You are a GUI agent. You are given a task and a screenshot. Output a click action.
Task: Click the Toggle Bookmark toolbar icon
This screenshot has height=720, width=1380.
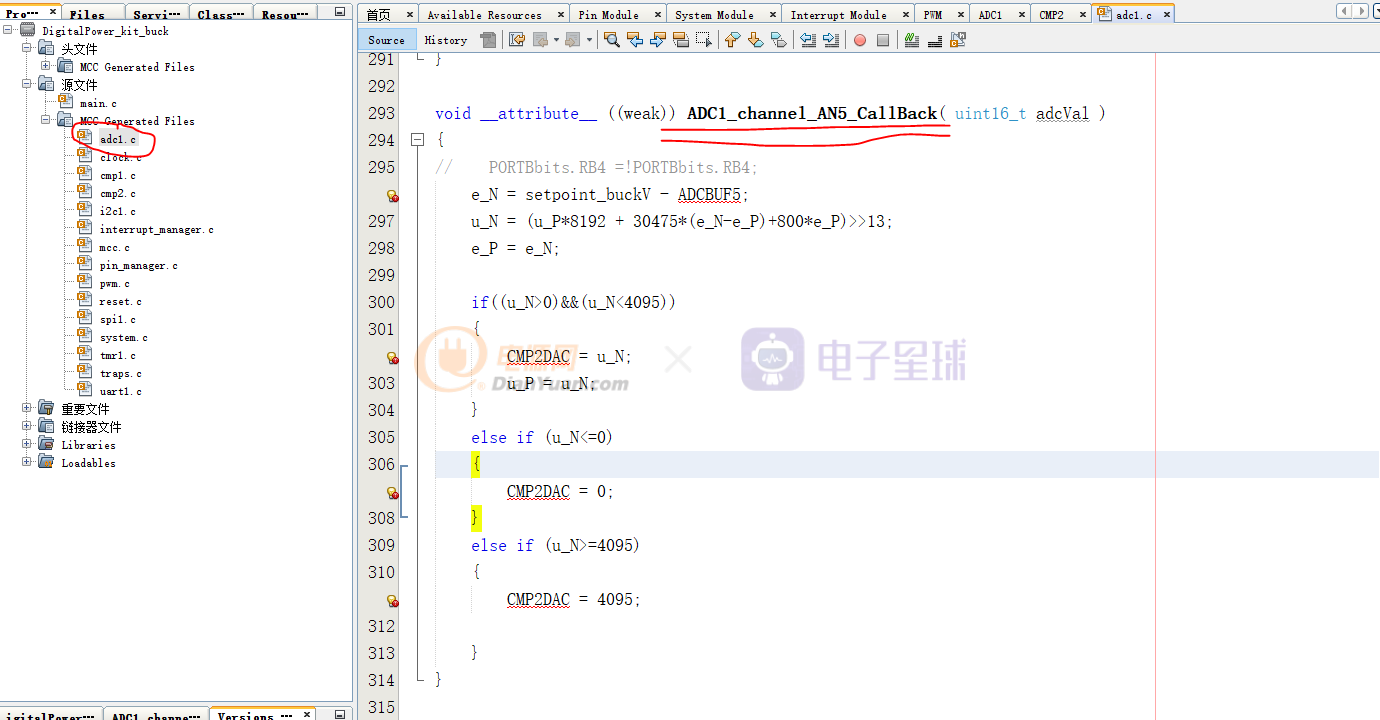coord(778,40)
